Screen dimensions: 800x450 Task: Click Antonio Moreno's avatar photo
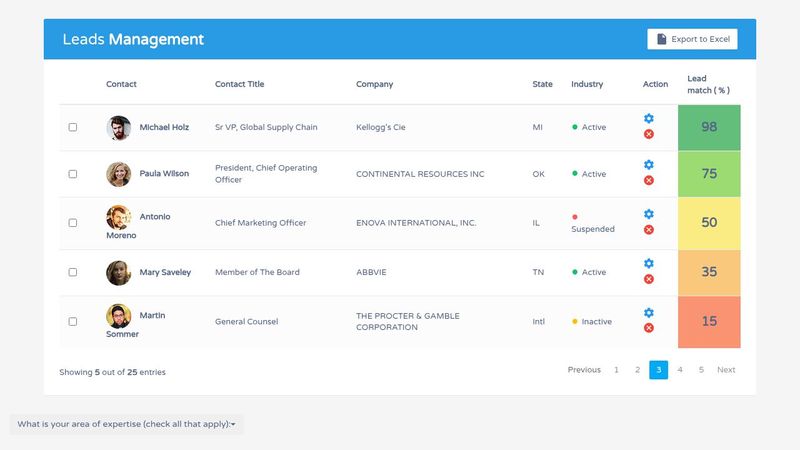coord(118,217)
